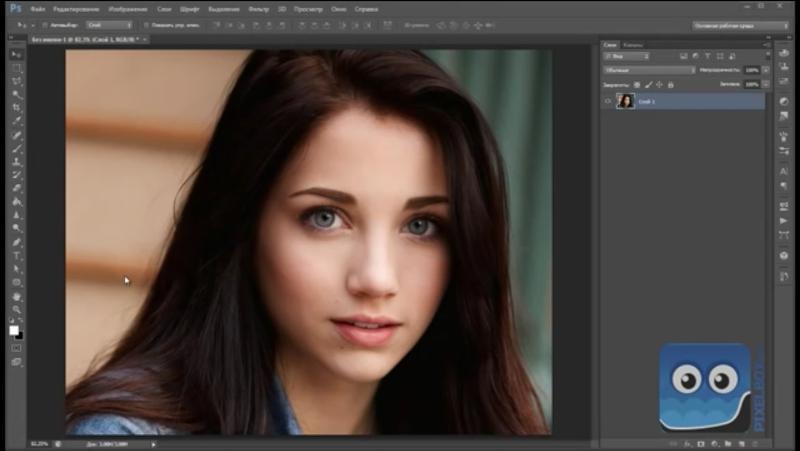The width and height of the screenshot is (800, 451).
Task: Open the Файл menu
Action: point(37,8)
